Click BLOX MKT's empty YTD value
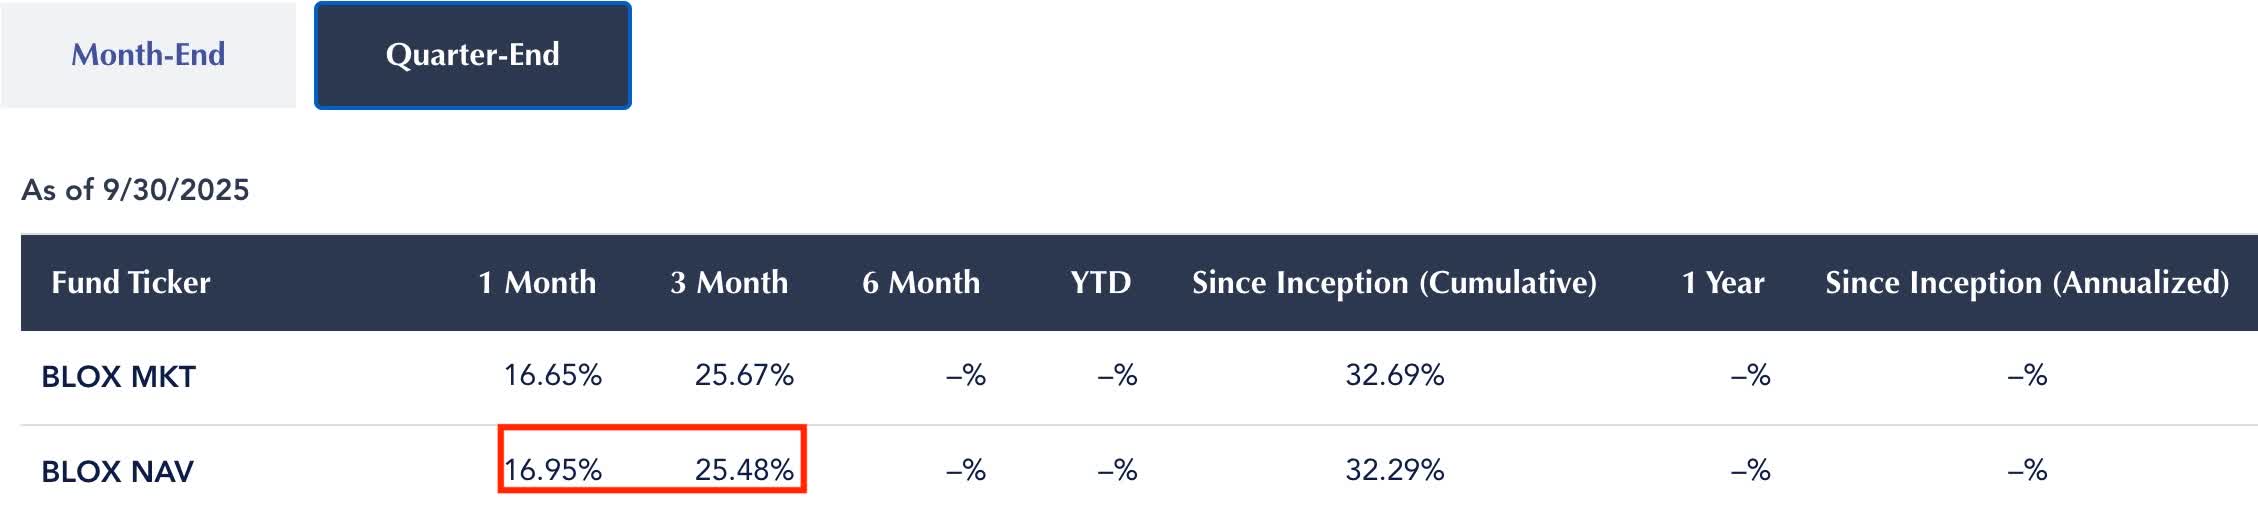Image resolution: width=2258 pixels, height=518 pixels. coord(1117,376)
